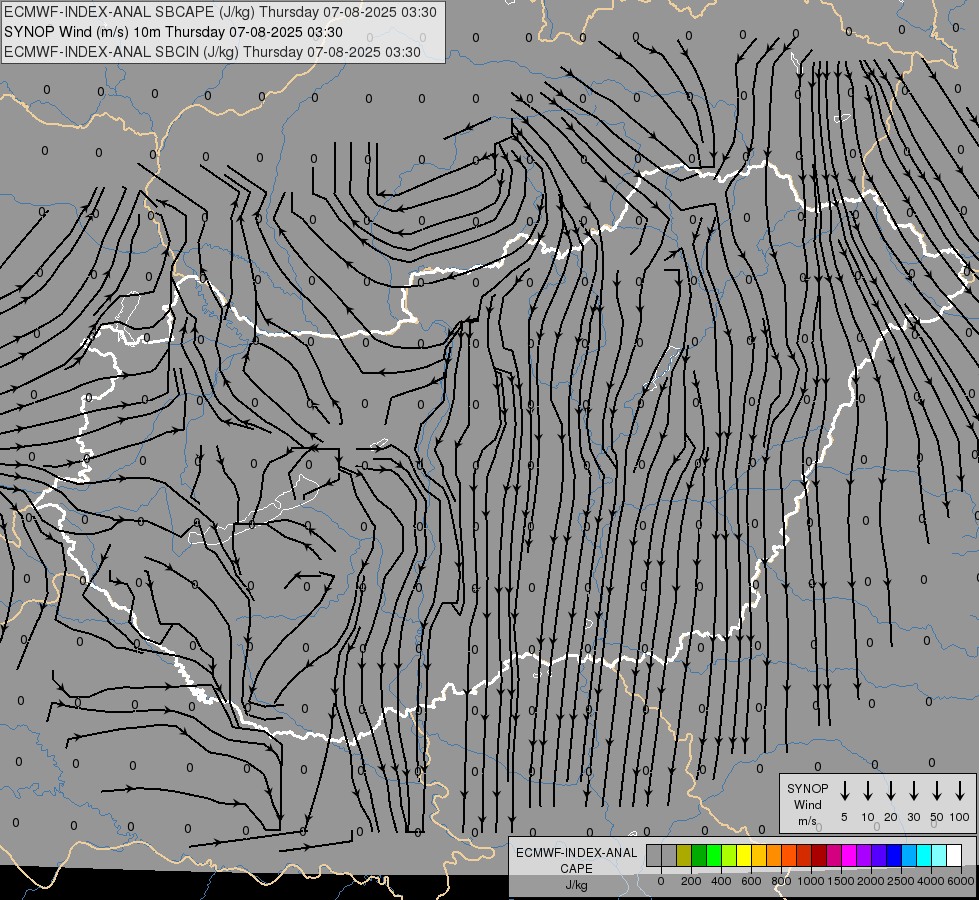Viewport: 979px width, 900px height.
Task: Click the 400 tick label on CAPE scale
Action: coord(721,881)
